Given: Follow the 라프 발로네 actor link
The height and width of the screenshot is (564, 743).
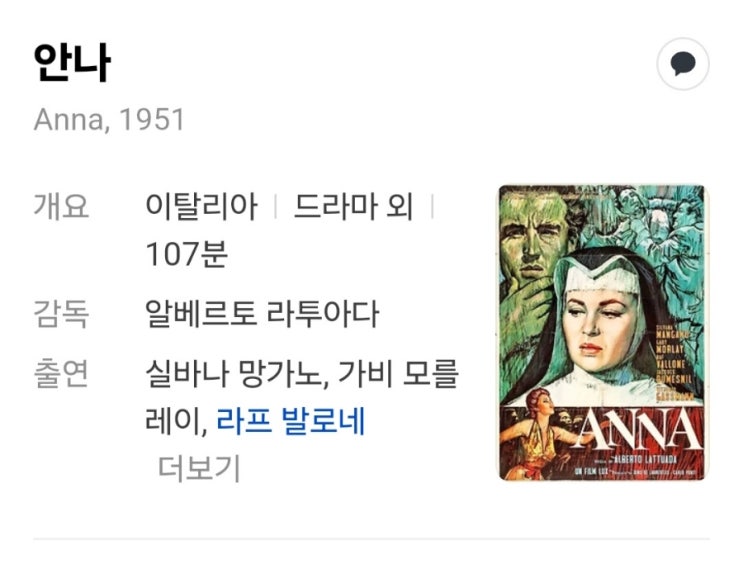Looking at the screenshot, I should tap(290, 421).
